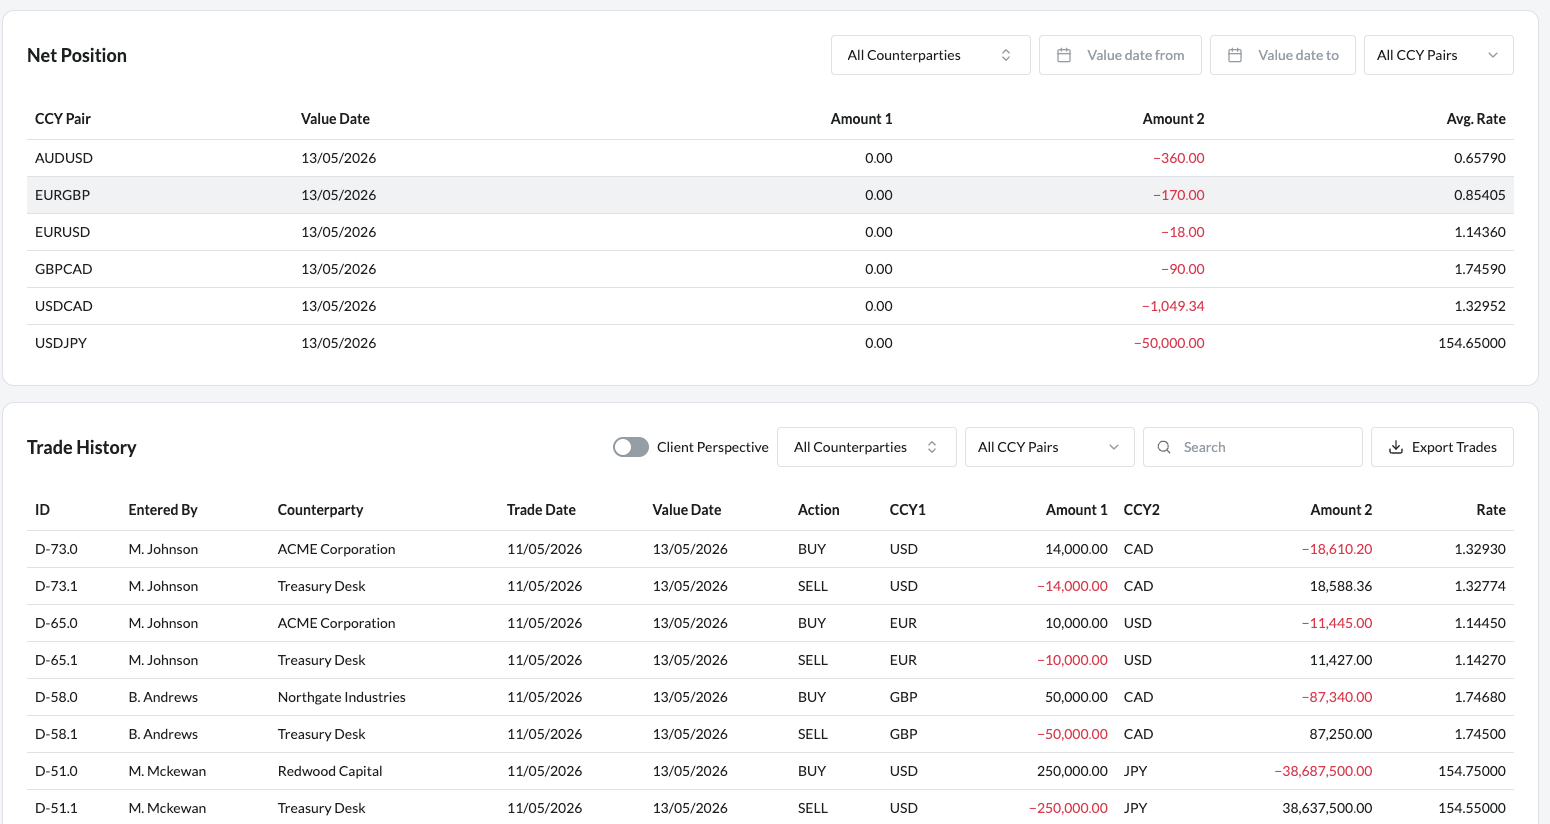The width and height of the screenshot is (1550, 824).
Task: Click the 38,637,500.00 JPY amount
Action: point(1327,808)
